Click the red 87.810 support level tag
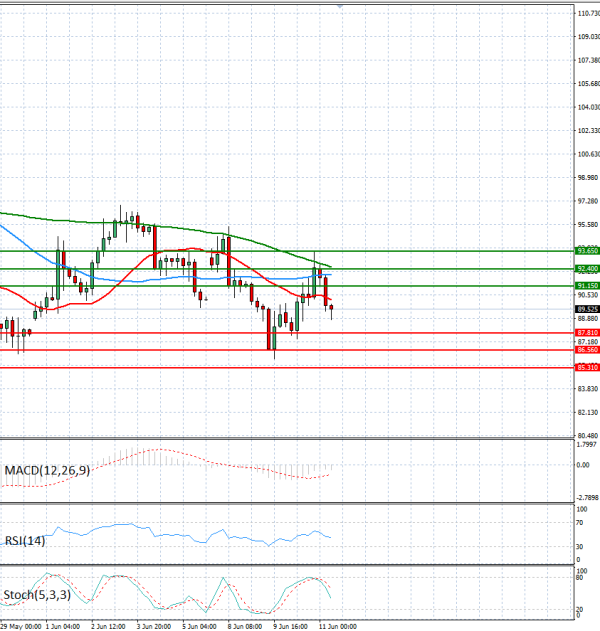The width and height of the screenshot is (600, 631). pyautogui.click(x=587, y=333)
